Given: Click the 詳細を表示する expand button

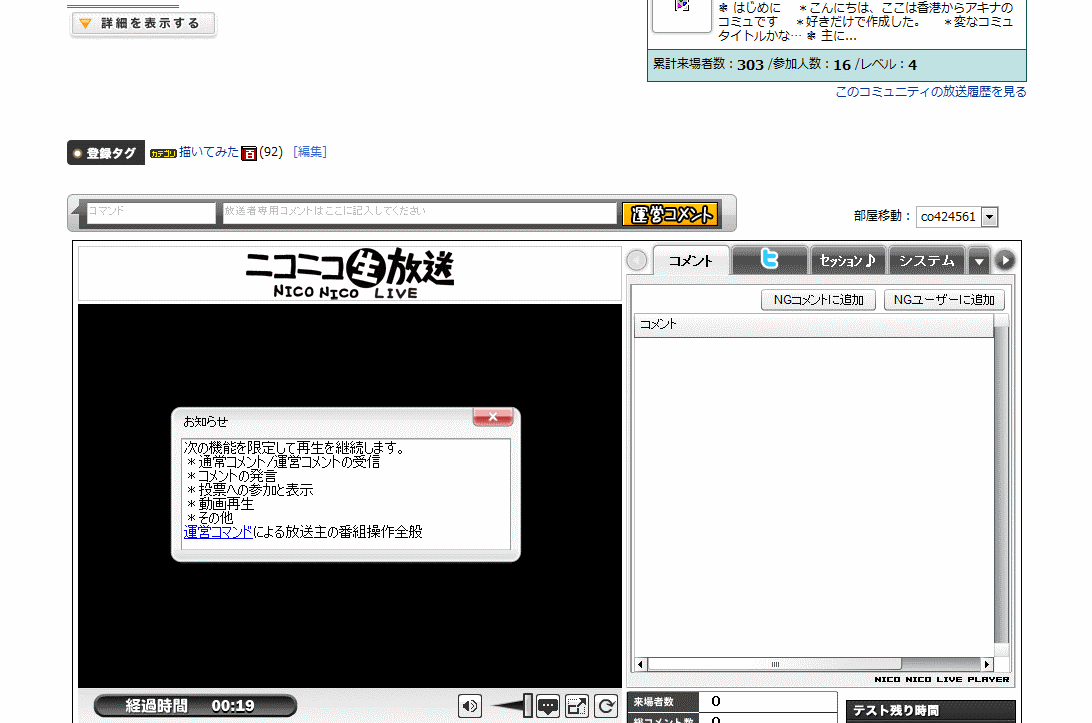Looking at the screenshot, I should (143, 24).
